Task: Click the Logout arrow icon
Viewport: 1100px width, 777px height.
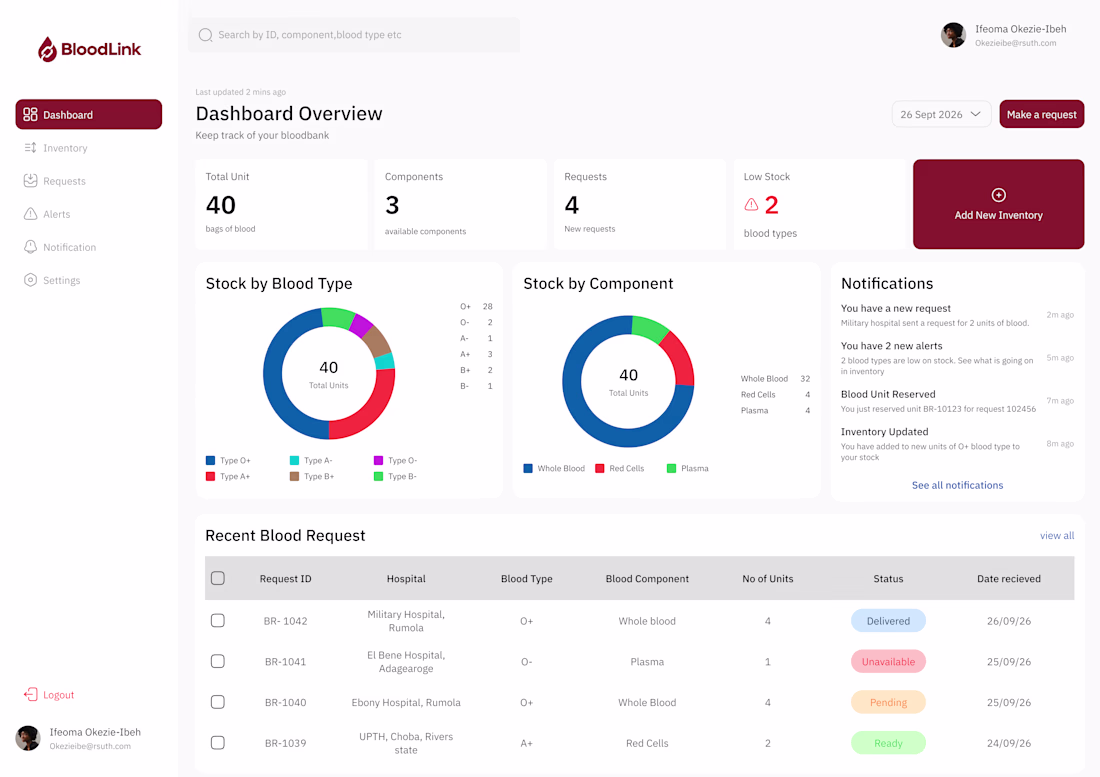Action: tap(30, 694)
